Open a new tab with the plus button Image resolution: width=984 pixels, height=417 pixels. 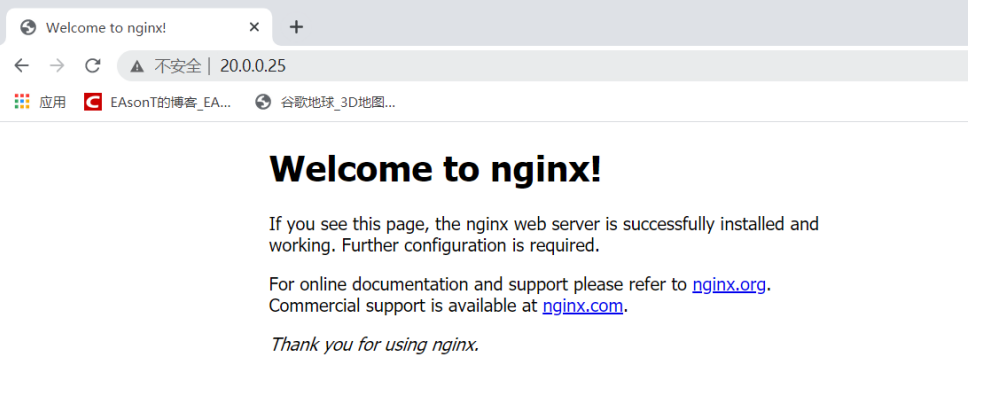pos(296,27)
